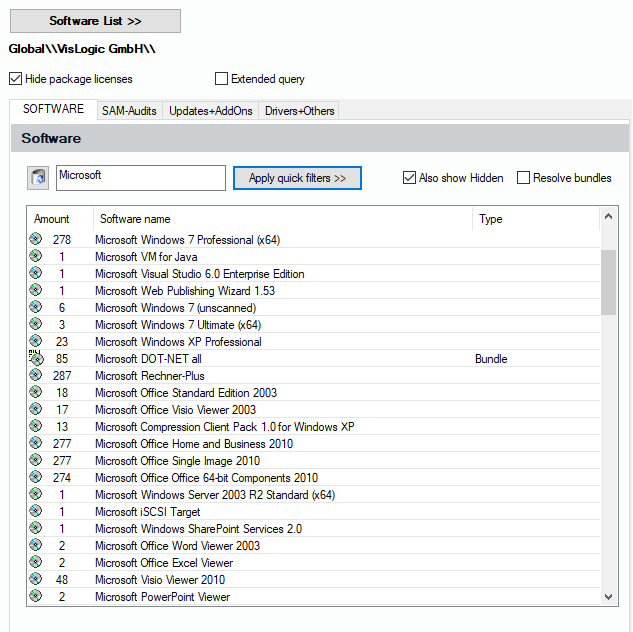Enable the Extended query checkbox
Image resolution: width=633 pixels, height=632 pixels.
pyautogui.click(x=221, y=79)
